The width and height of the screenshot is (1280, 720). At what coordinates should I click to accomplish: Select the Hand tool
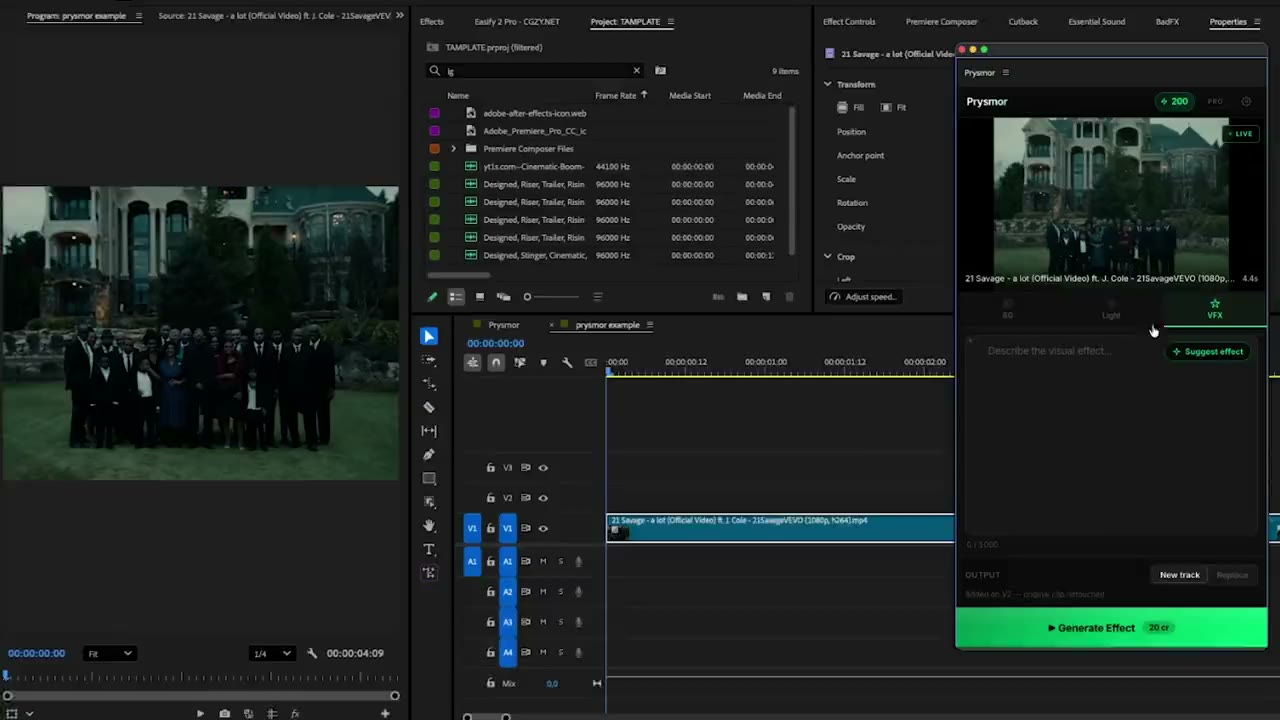click(429, 525)
